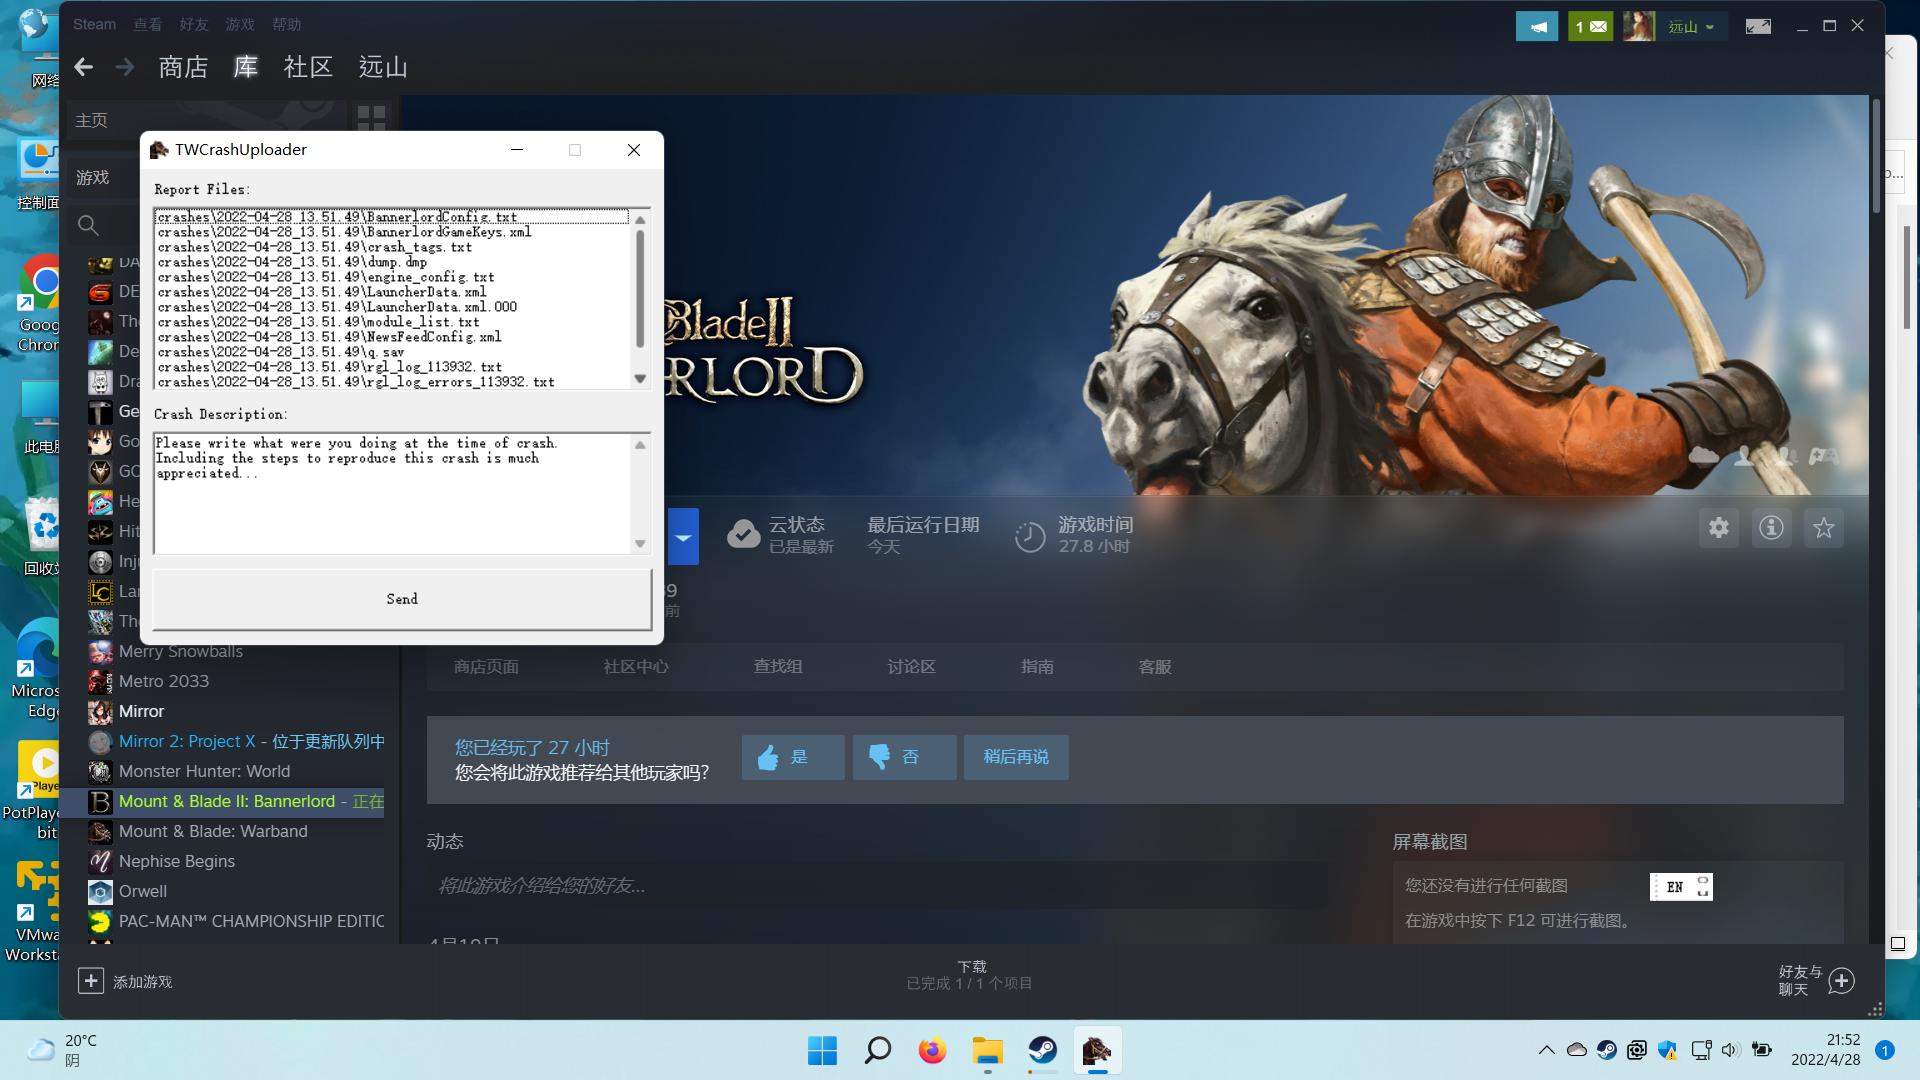Viewport: 1920px width, 1080px height.
Task: Show hidden system tray icons chevron
Action: (1546, 1050)
